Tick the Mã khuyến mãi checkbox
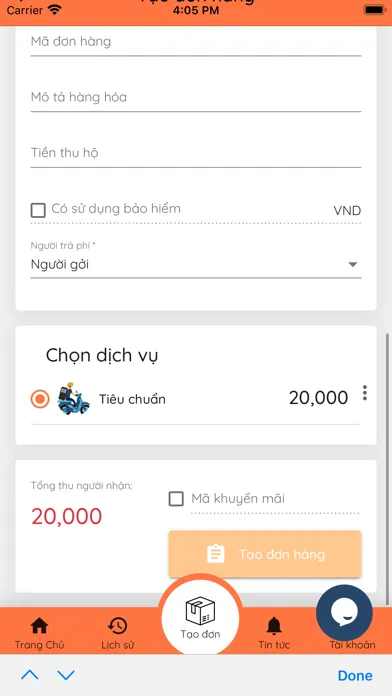 click(176, 498)
